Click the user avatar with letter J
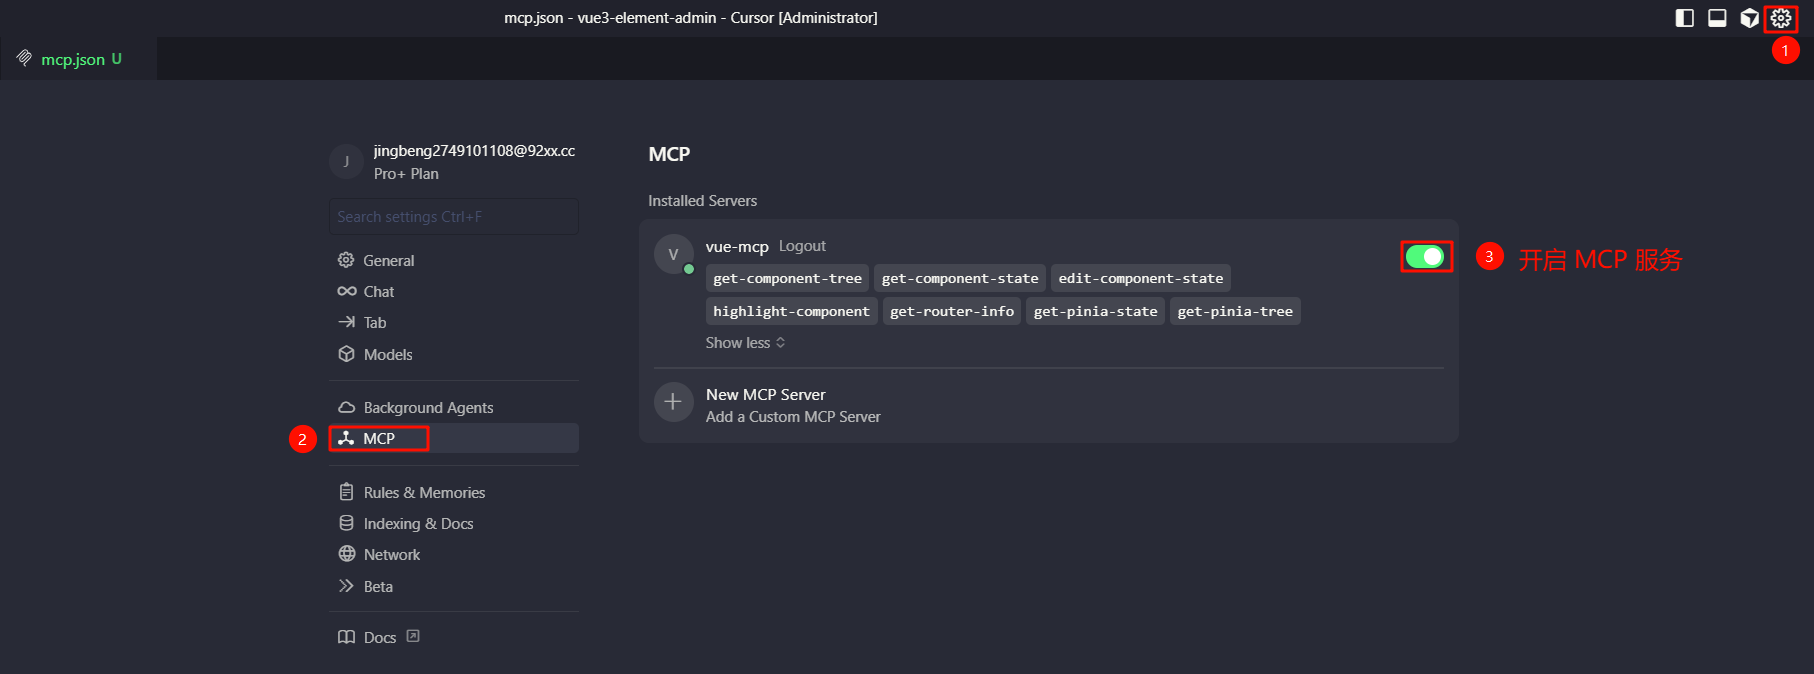1814x674 pixels. pos(346,161)
